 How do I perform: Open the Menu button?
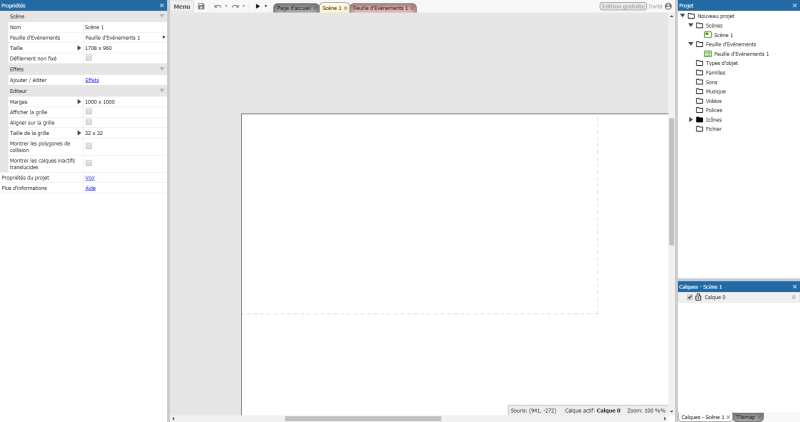181,7
